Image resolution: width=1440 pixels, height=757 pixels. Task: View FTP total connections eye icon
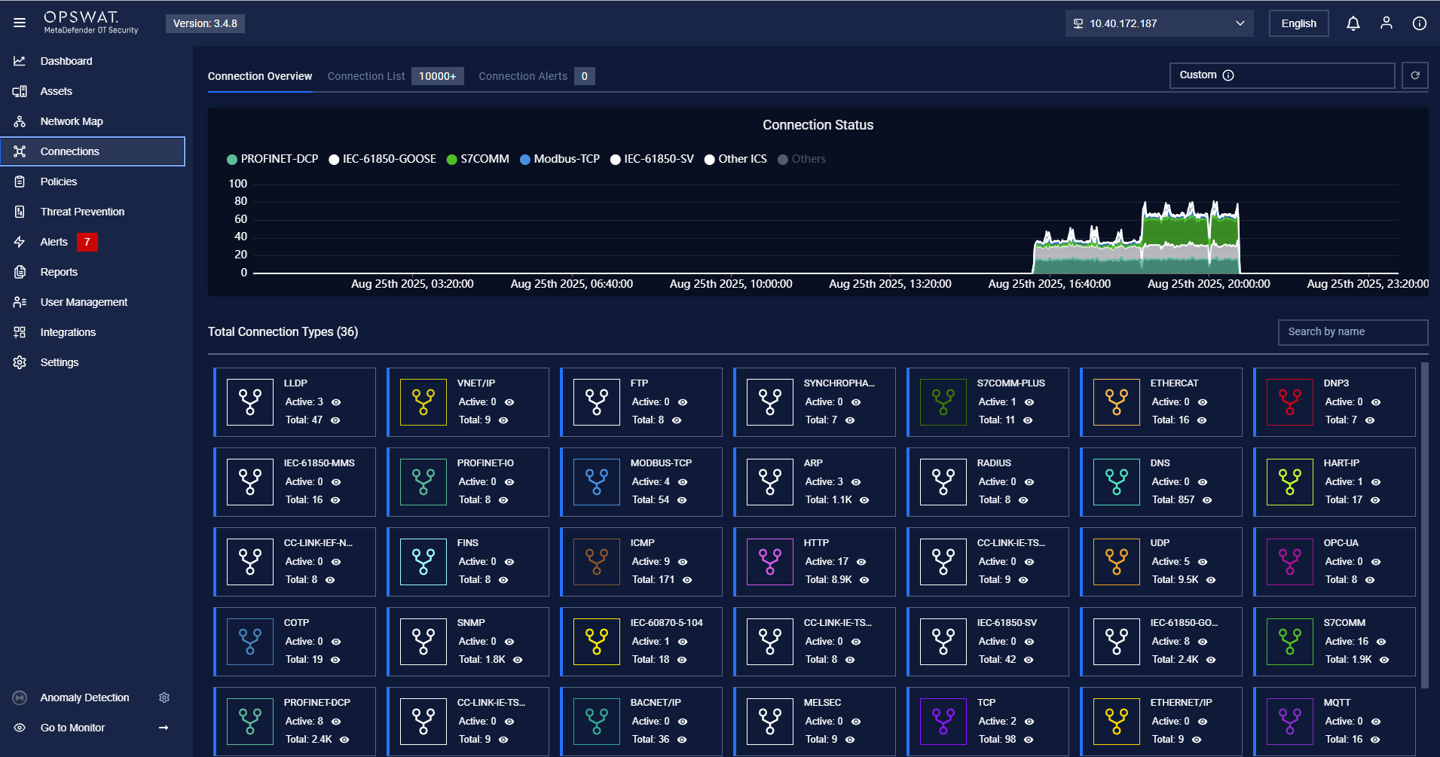[x=677, y=420]
